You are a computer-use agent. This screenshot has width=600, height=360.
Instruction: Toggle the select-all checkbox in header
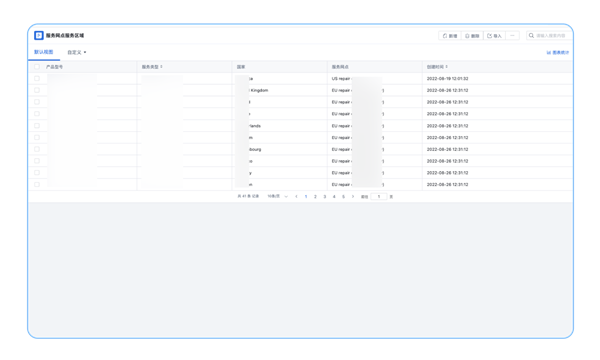pos(37,67)
